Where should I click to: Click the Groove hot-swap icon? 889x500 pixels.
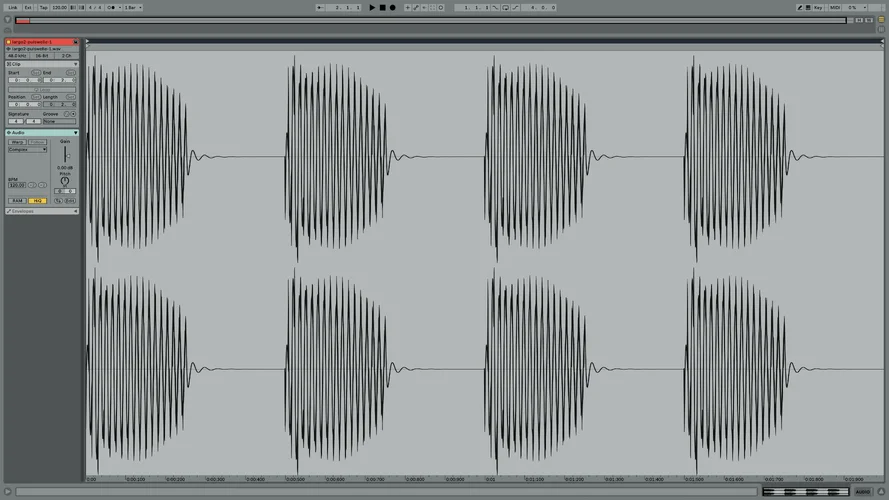pyautogui.click(x=66, y=114)
